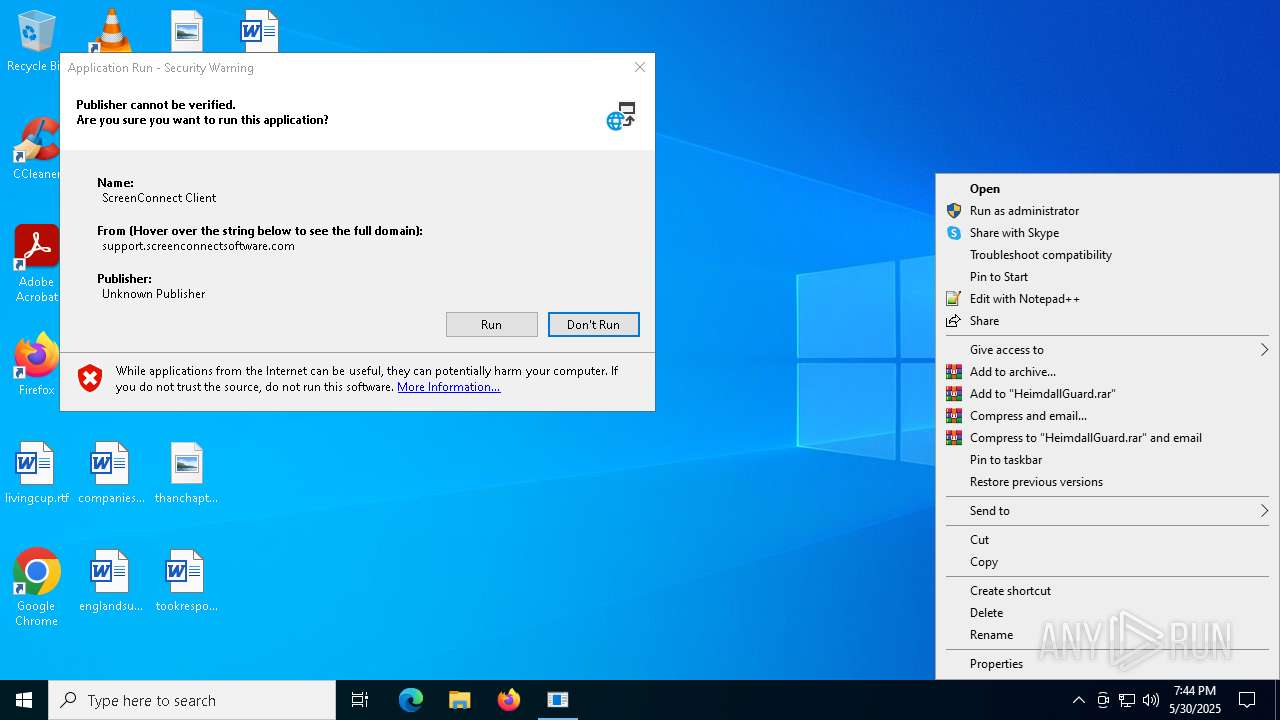Viewport: 1280px width, 720px height.
Task: Choose Copy in the context menu
Action: (x=1107, y=562)
